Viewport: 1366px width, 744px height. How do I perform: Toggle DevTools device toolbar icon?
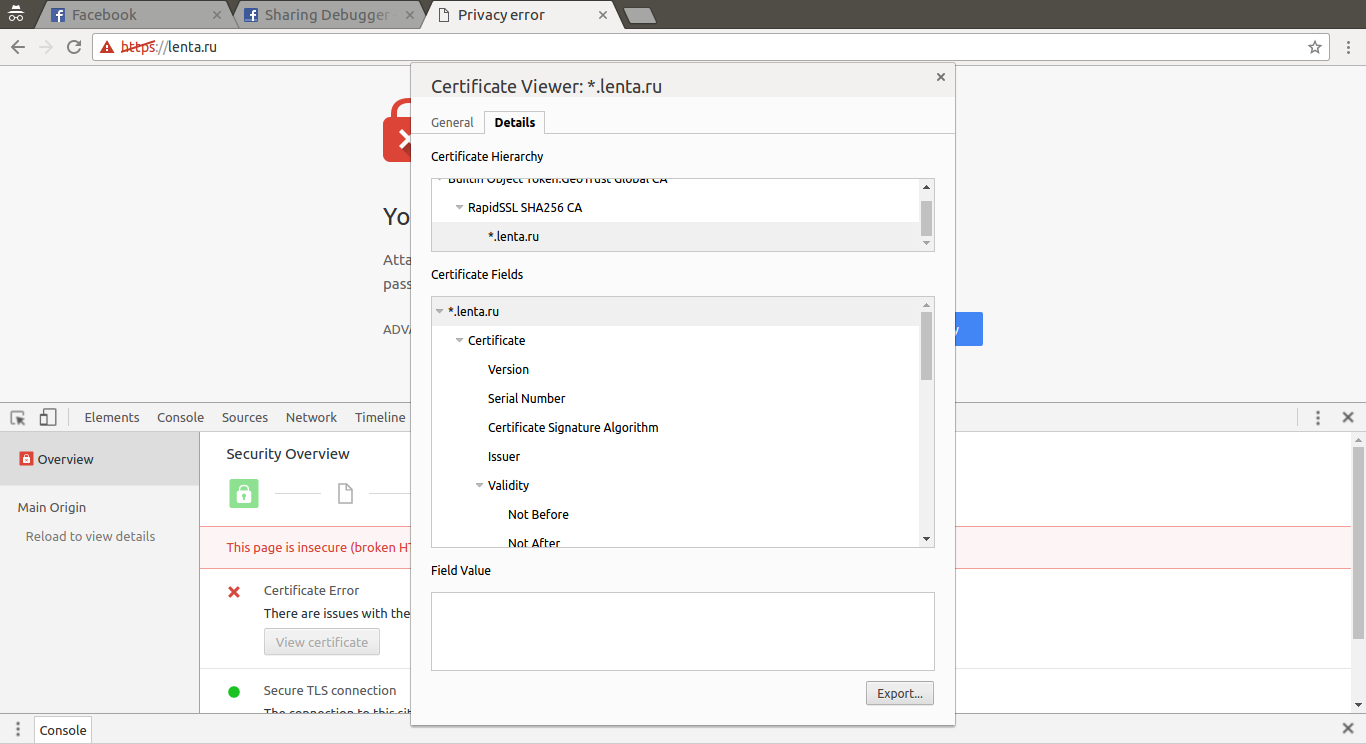click(x=48, y=418)
